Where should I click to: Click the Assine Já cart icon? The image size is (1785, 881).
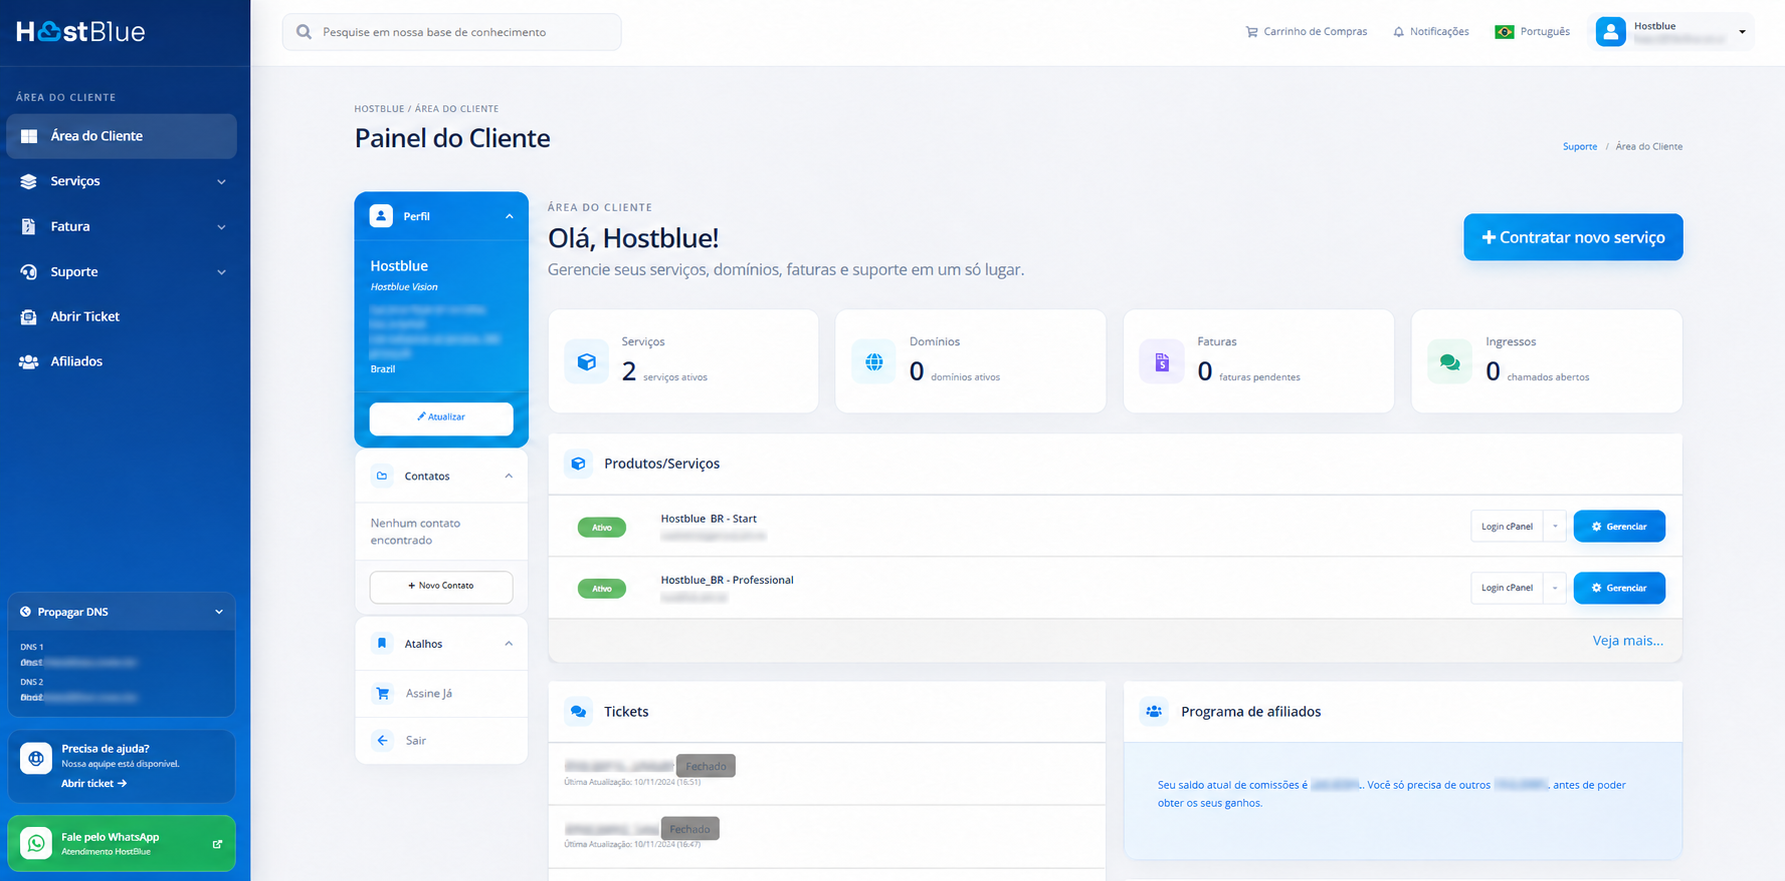click(x=382, y=693)
